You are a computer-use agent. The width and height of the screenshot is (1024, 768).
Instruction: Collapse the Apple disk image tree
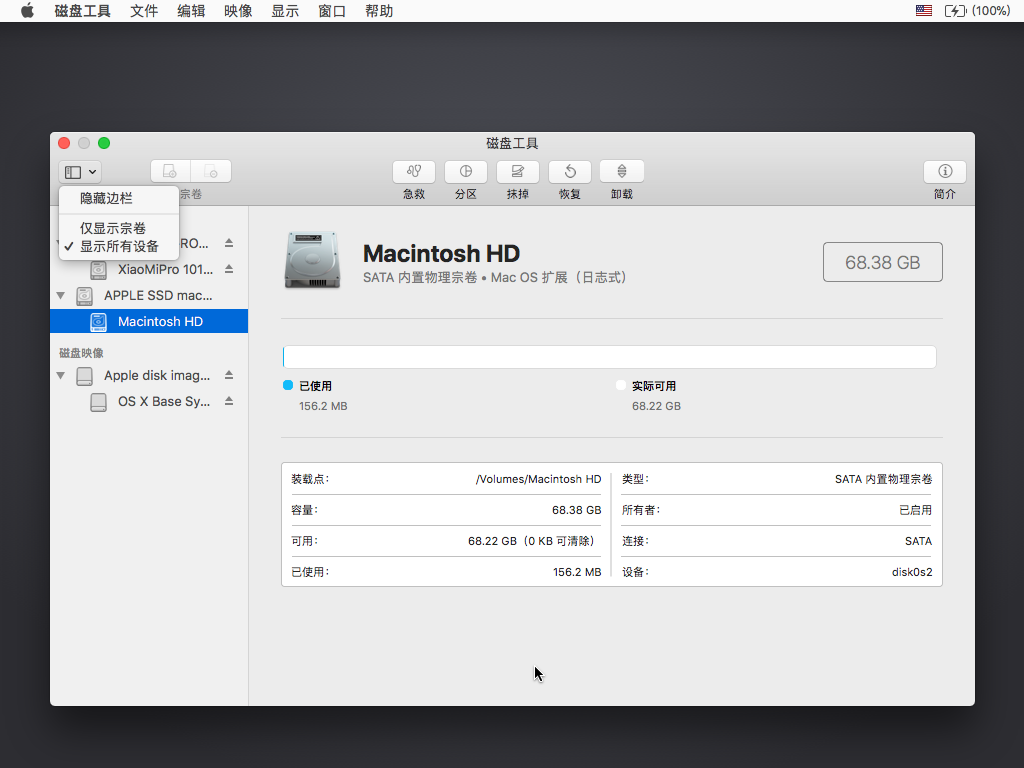pos(61,376)
